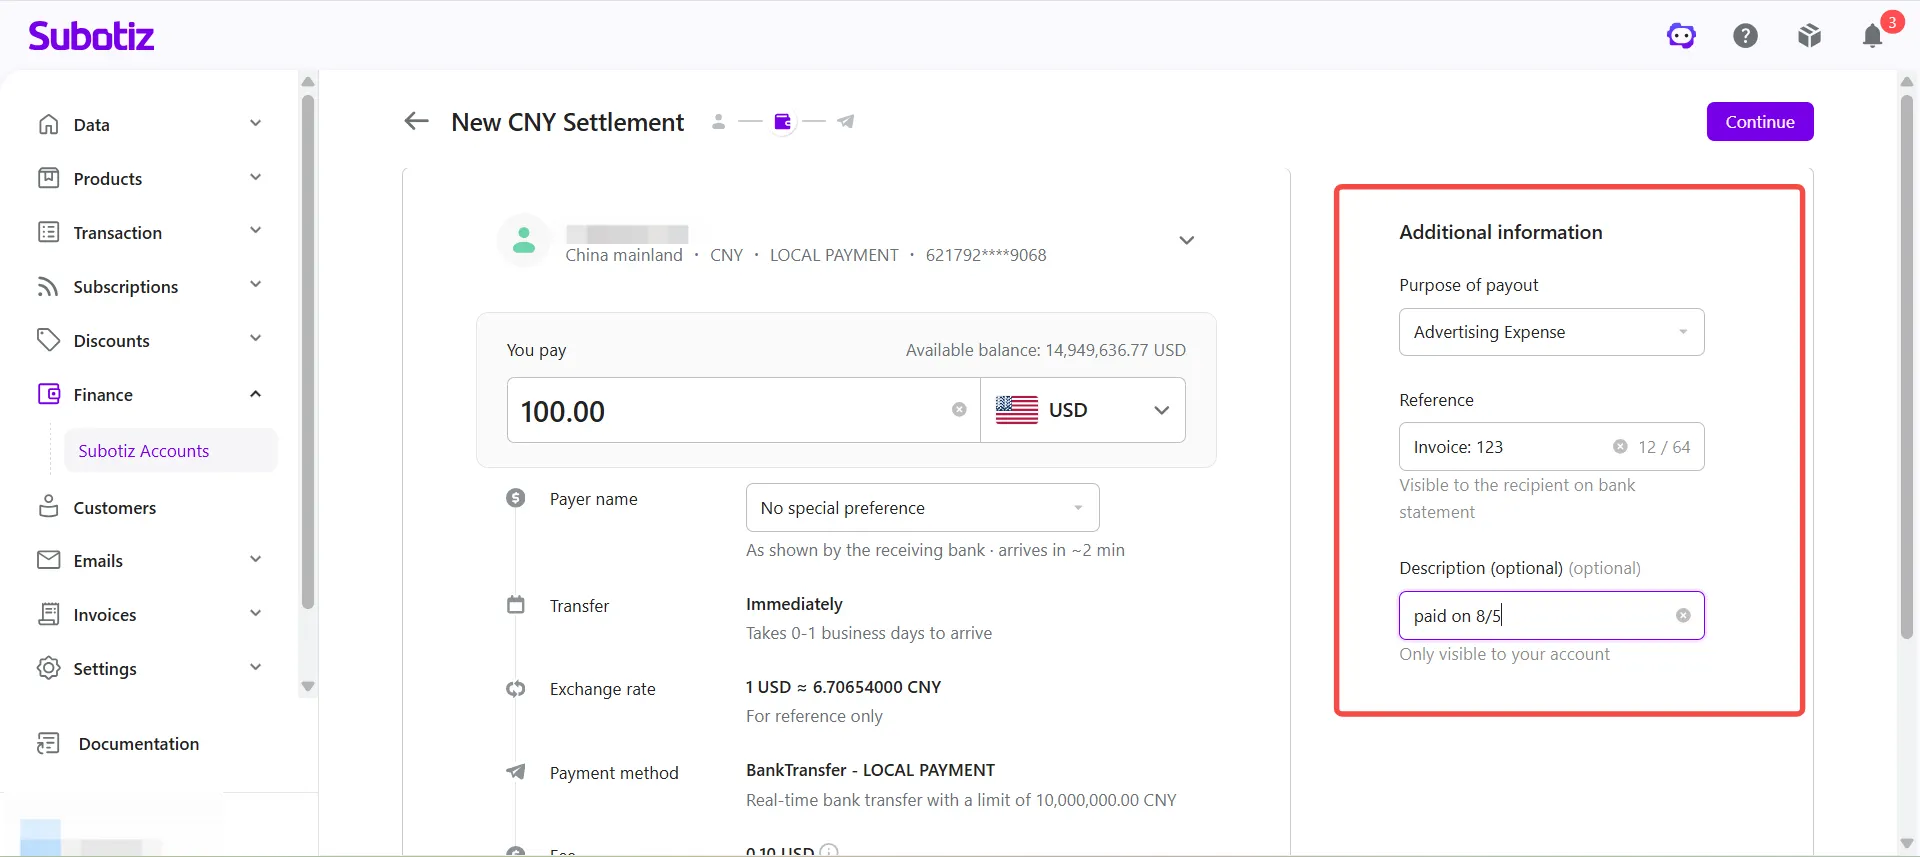Screen dimensions: 1920x857
Task: Expand the recipient account details chevron
Action: 1186,240
